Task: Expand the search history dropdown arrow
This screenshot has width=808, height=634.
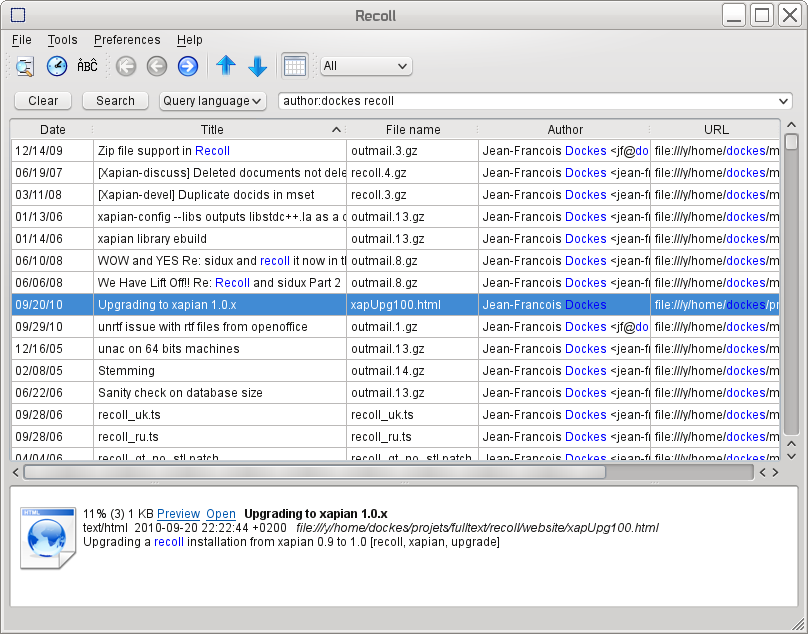Action: coord(782,101)
